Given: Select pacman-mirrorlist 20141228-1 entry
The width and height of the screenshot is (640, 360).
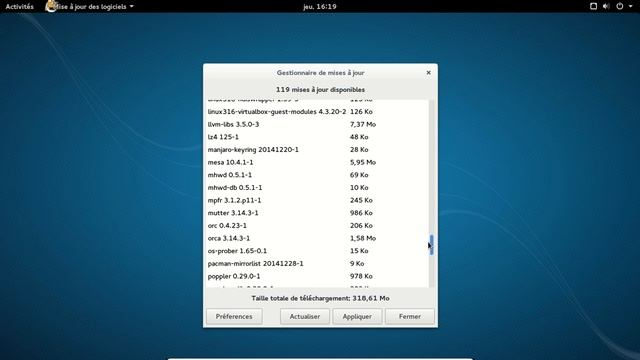Looking at the screenshot, I should [x=317, y=263].
